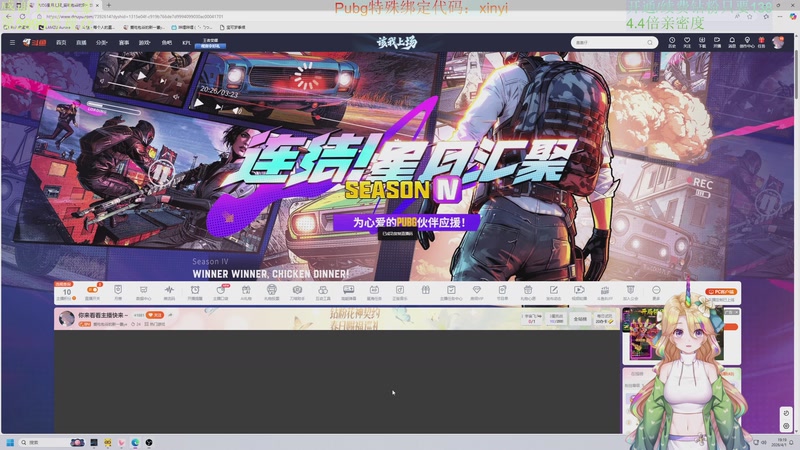Open the 斗鱼BUFF toolbar icon
Image resolution: width=800 pixels, height=450 pixels.
(x=605, y=292)
